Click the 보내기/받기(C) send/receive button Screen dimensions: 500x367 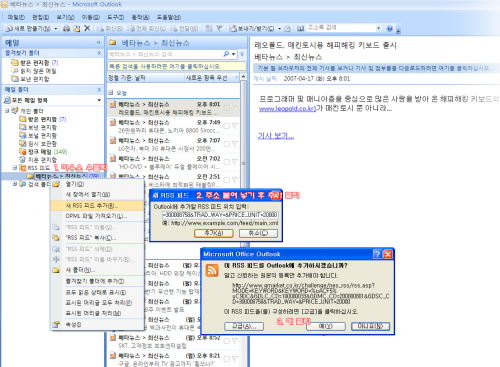[x=252, y=29]
